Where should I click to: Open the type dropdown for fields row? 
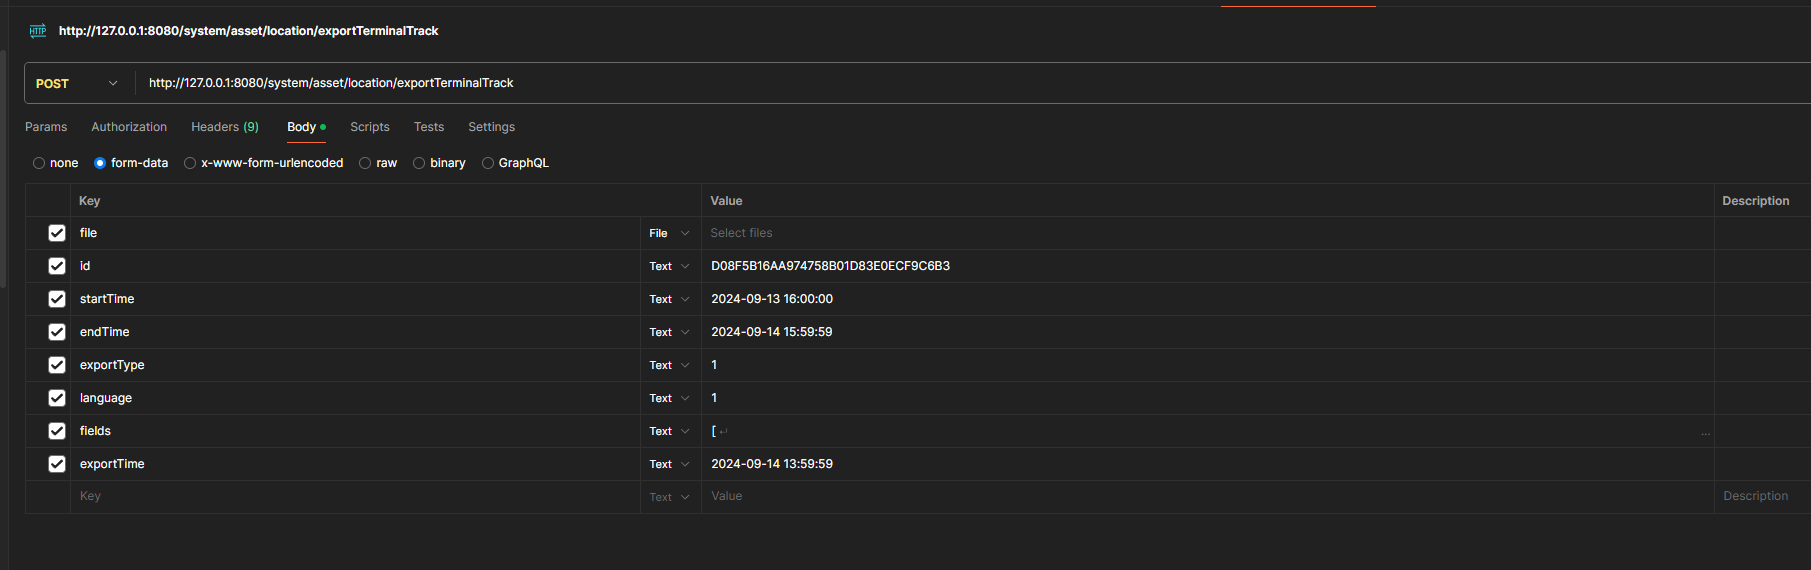(x=669, y=431)
